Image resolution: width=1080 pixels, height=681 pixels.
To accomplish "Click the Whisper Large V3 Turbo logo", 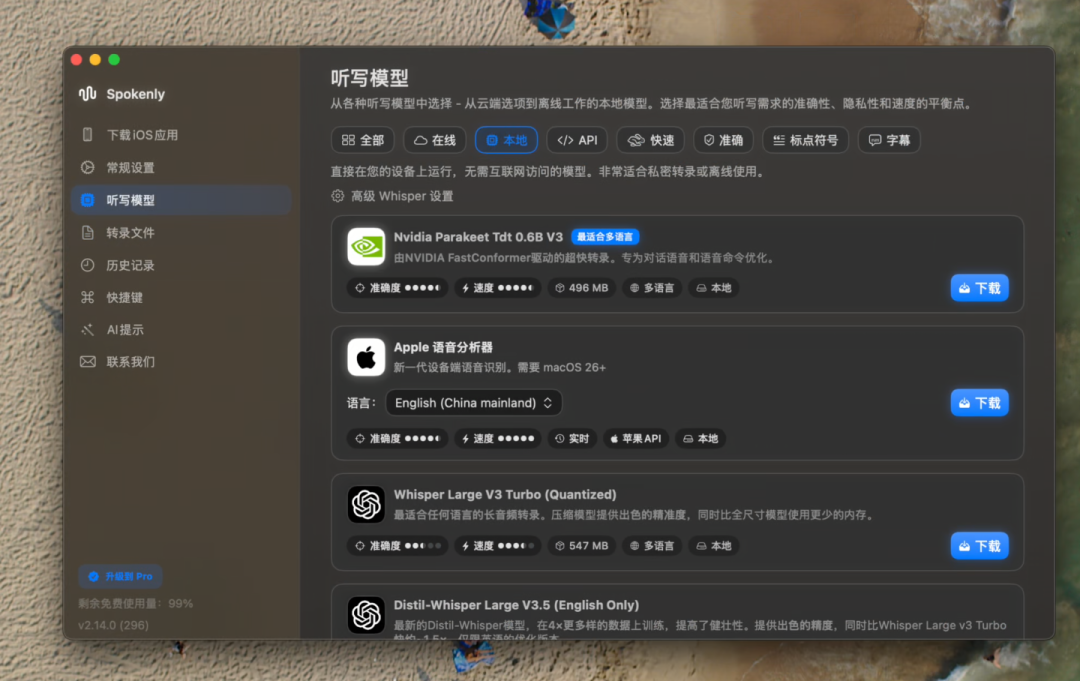I will 366,504.
